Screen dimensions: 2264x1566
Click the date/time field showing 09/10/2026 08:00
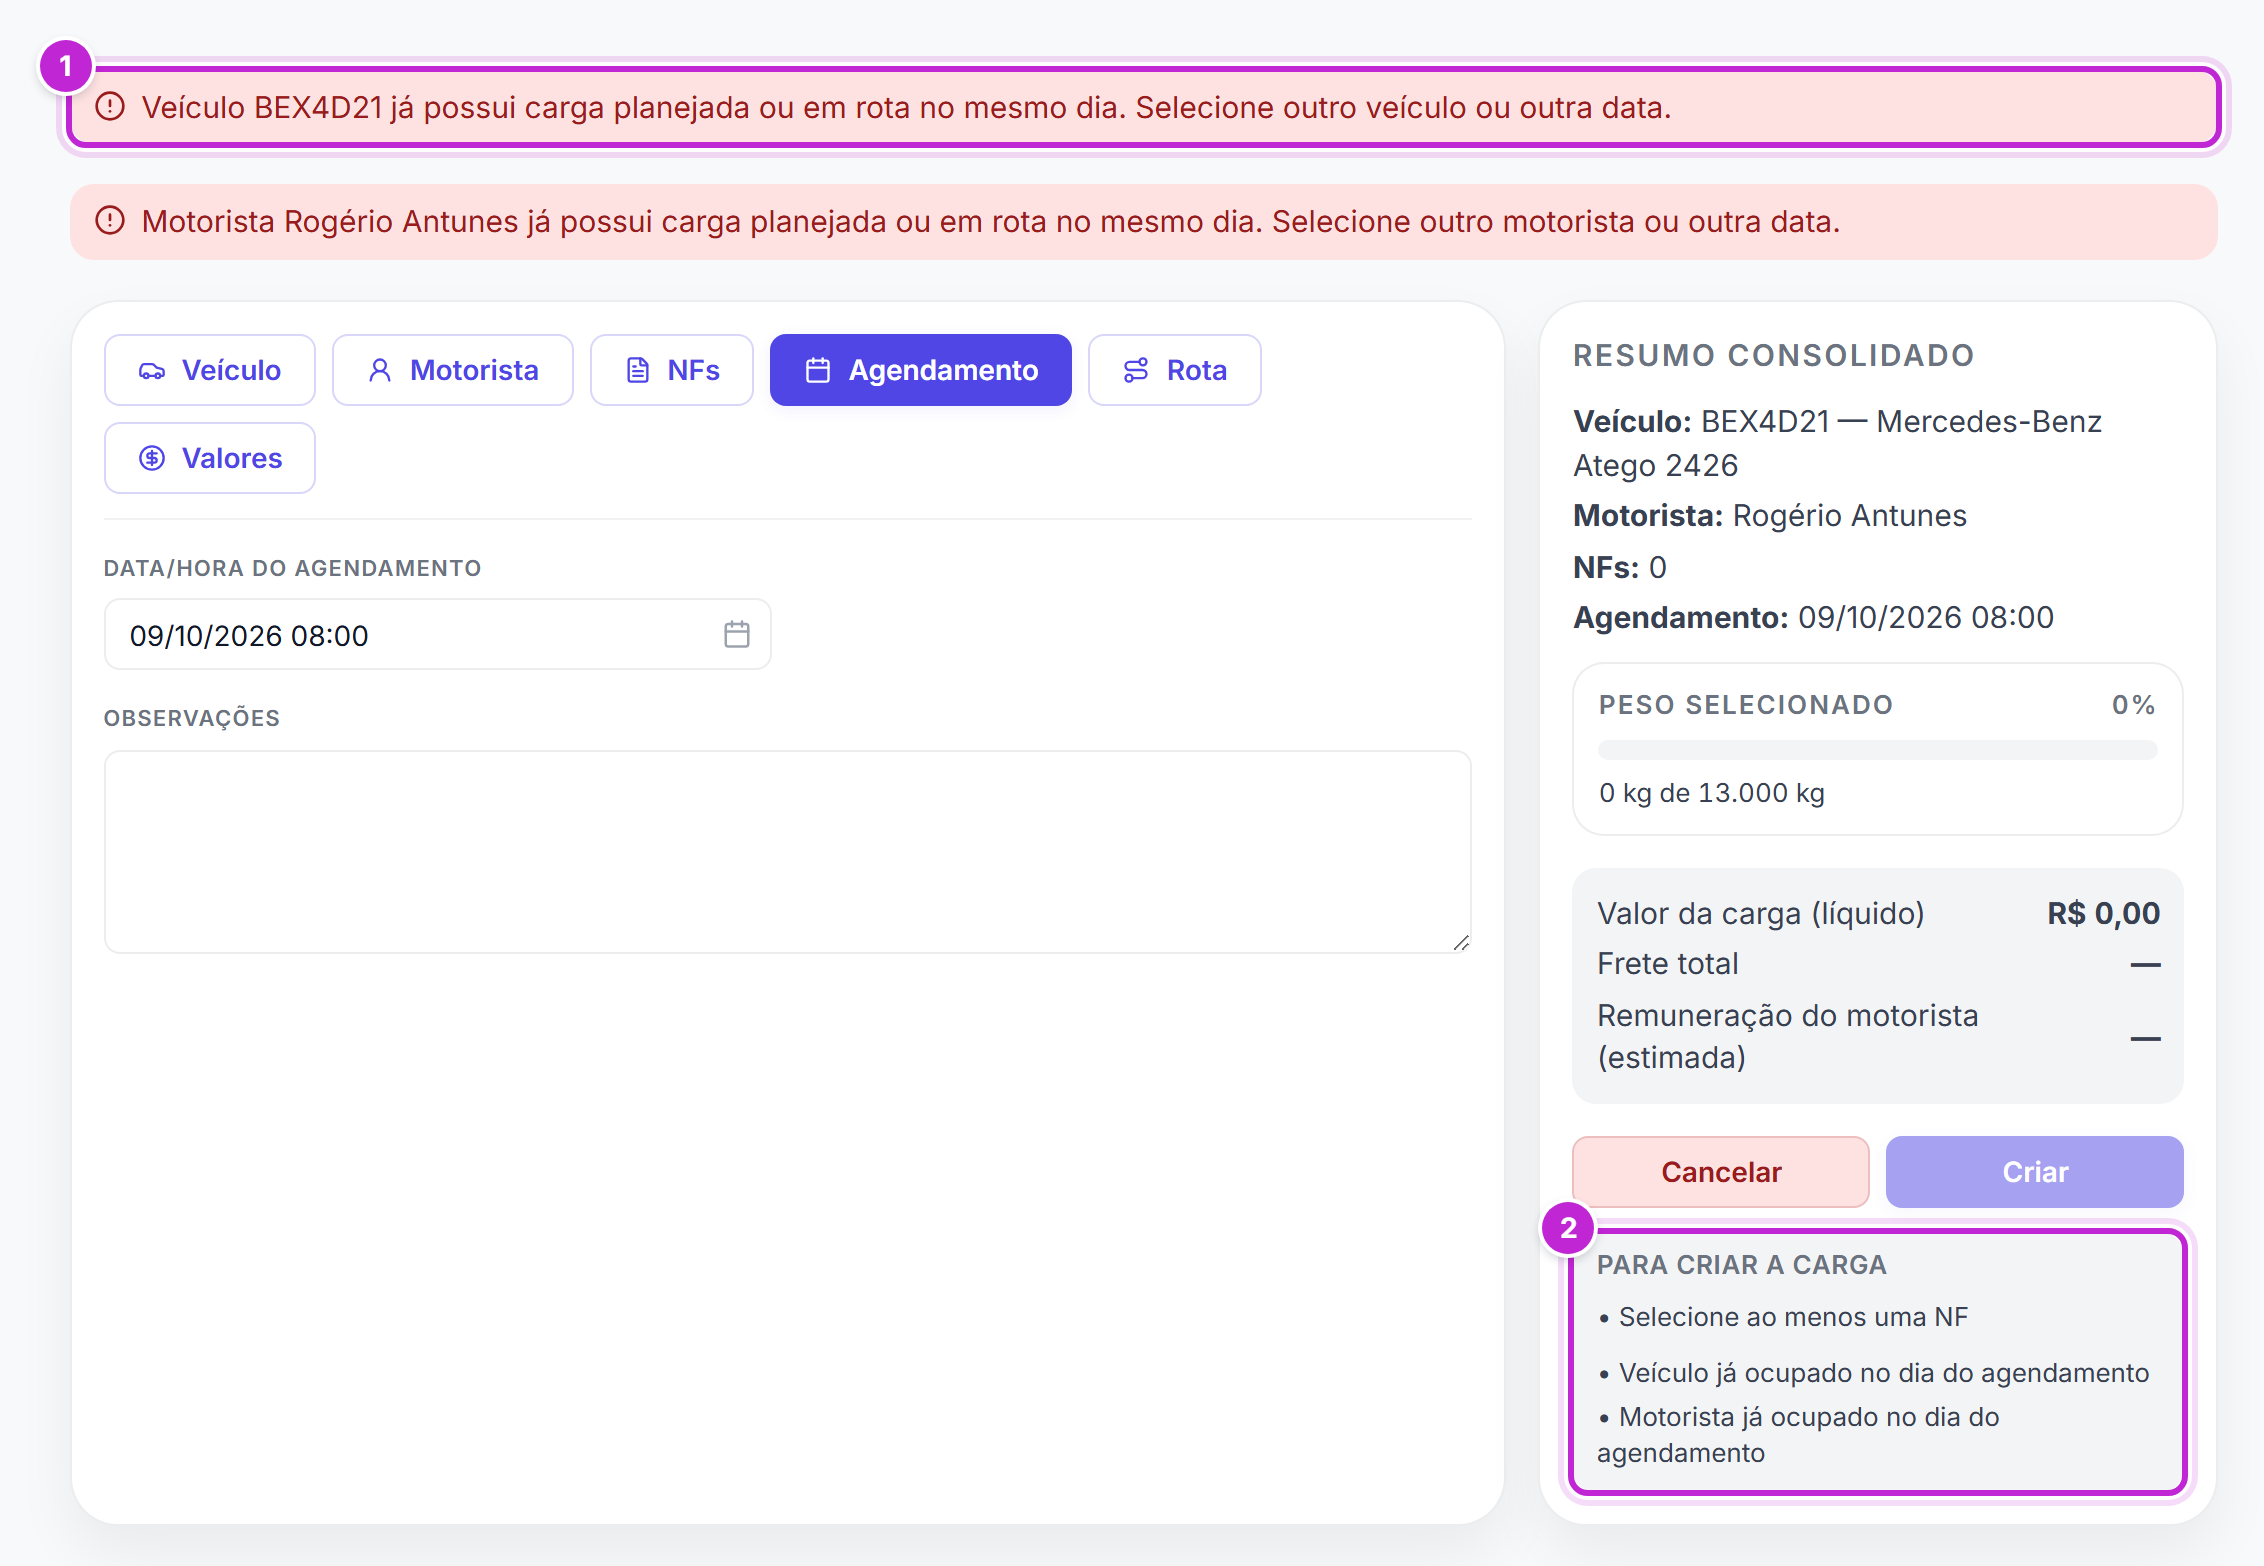(x=438, y=635)
